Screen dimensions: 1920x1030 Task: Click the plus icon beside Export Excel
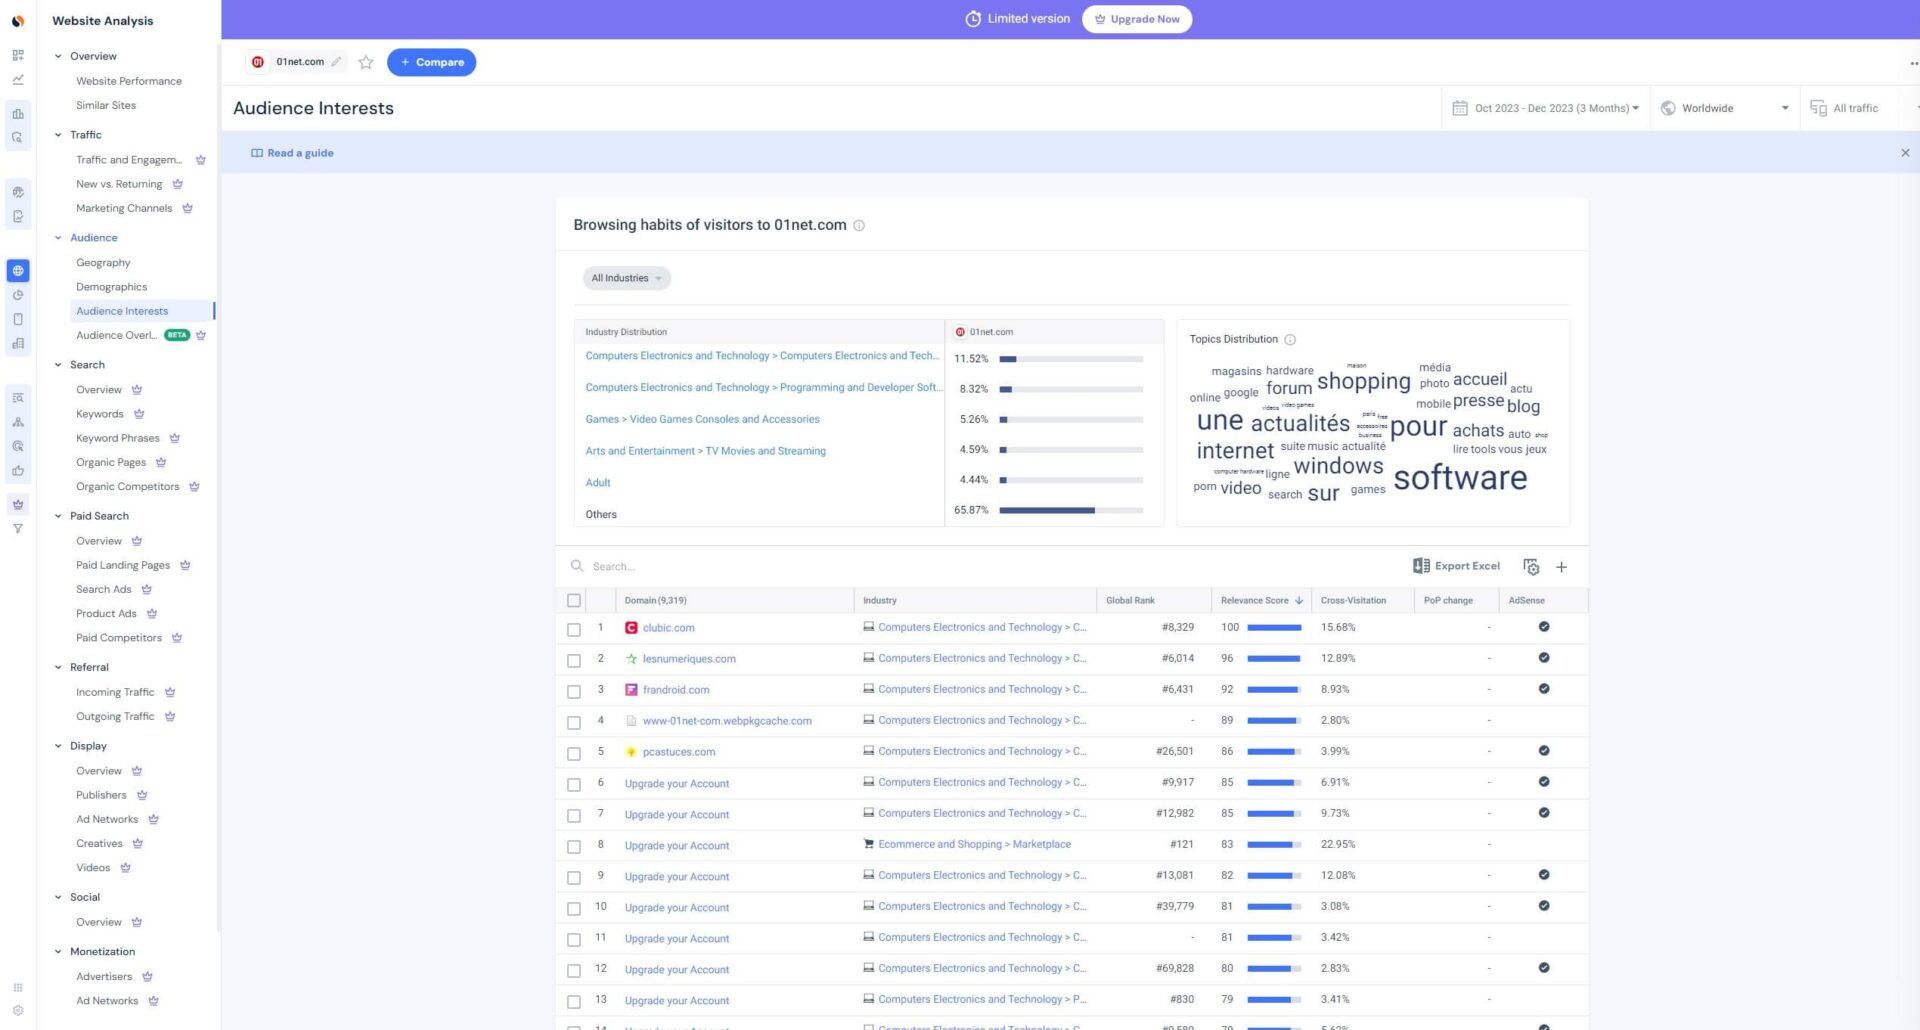click(1562, 567)
